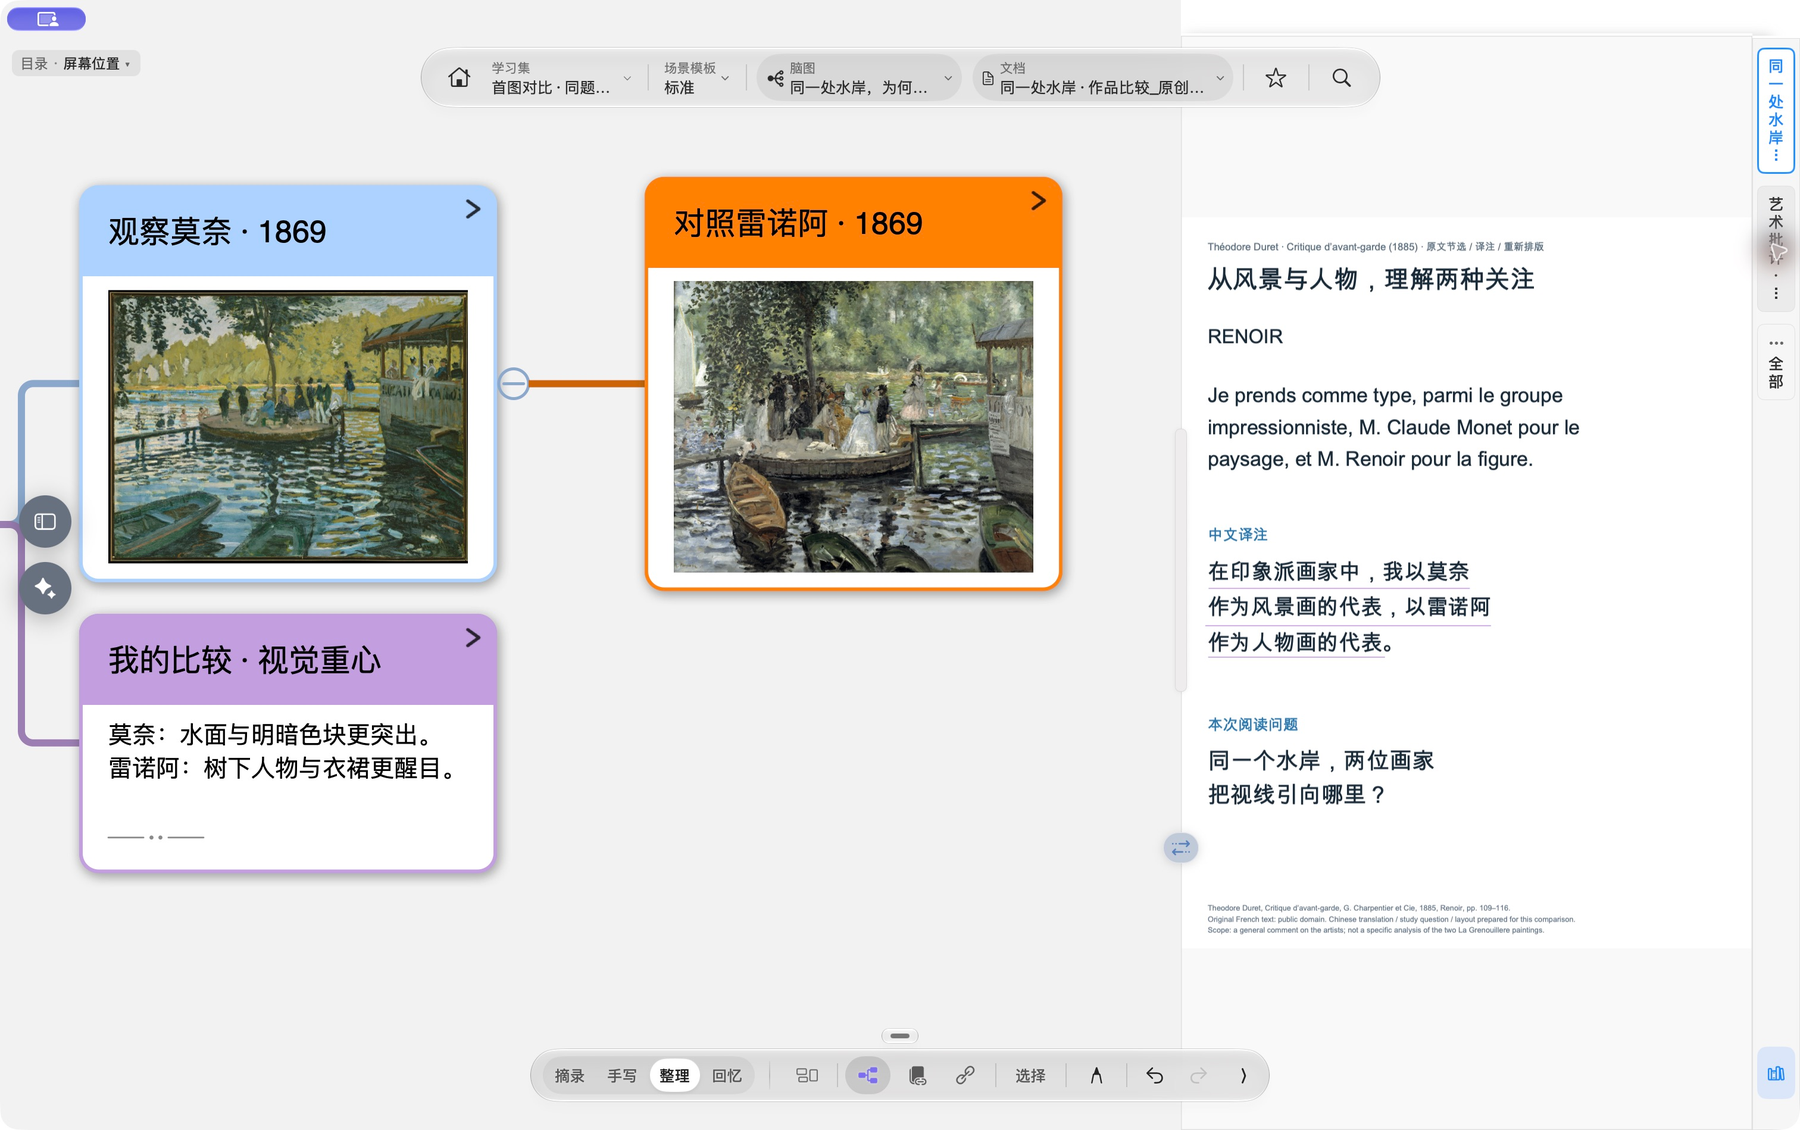
Task: Collapse the branch with minus circle toggle
Action: (x=513, y=383)
